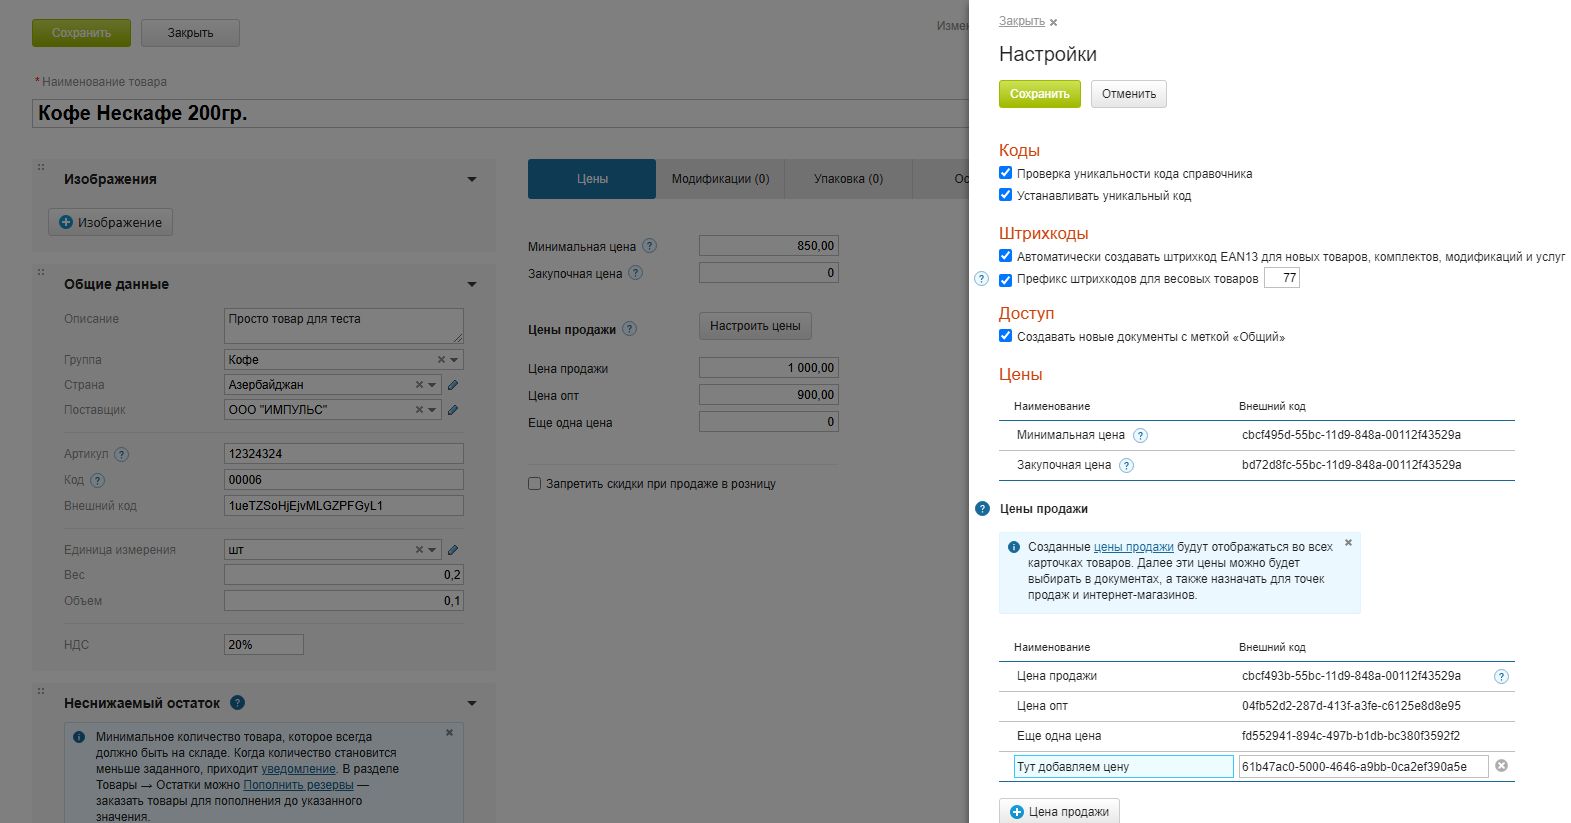Image resolution: width=1571 pixels, height=823 pixels.
Task: Add image with Изображение button
Action: point(110,222)
